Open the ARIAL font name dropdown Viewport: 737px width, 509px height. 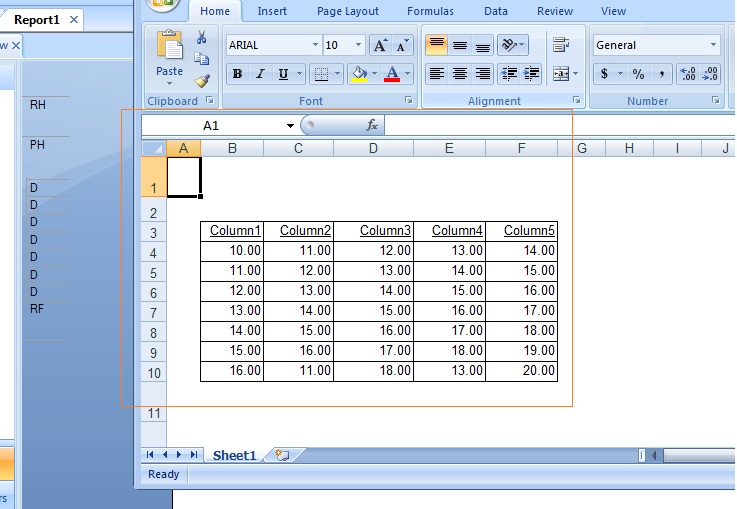pos(315,45)
